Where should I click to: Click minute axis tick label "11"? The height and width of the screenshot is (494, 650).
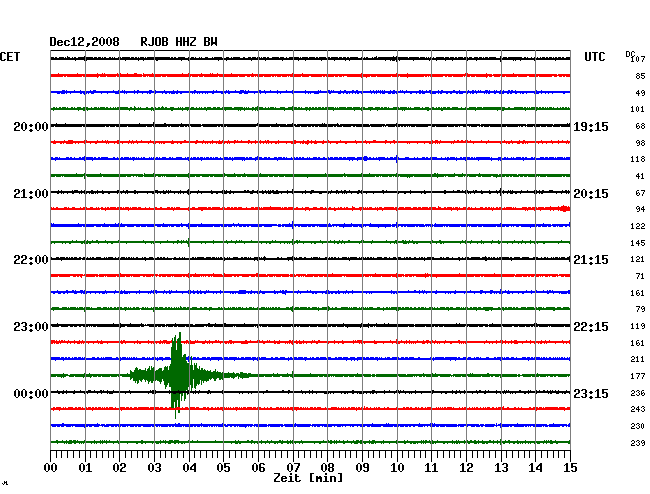tap(431, 468)
